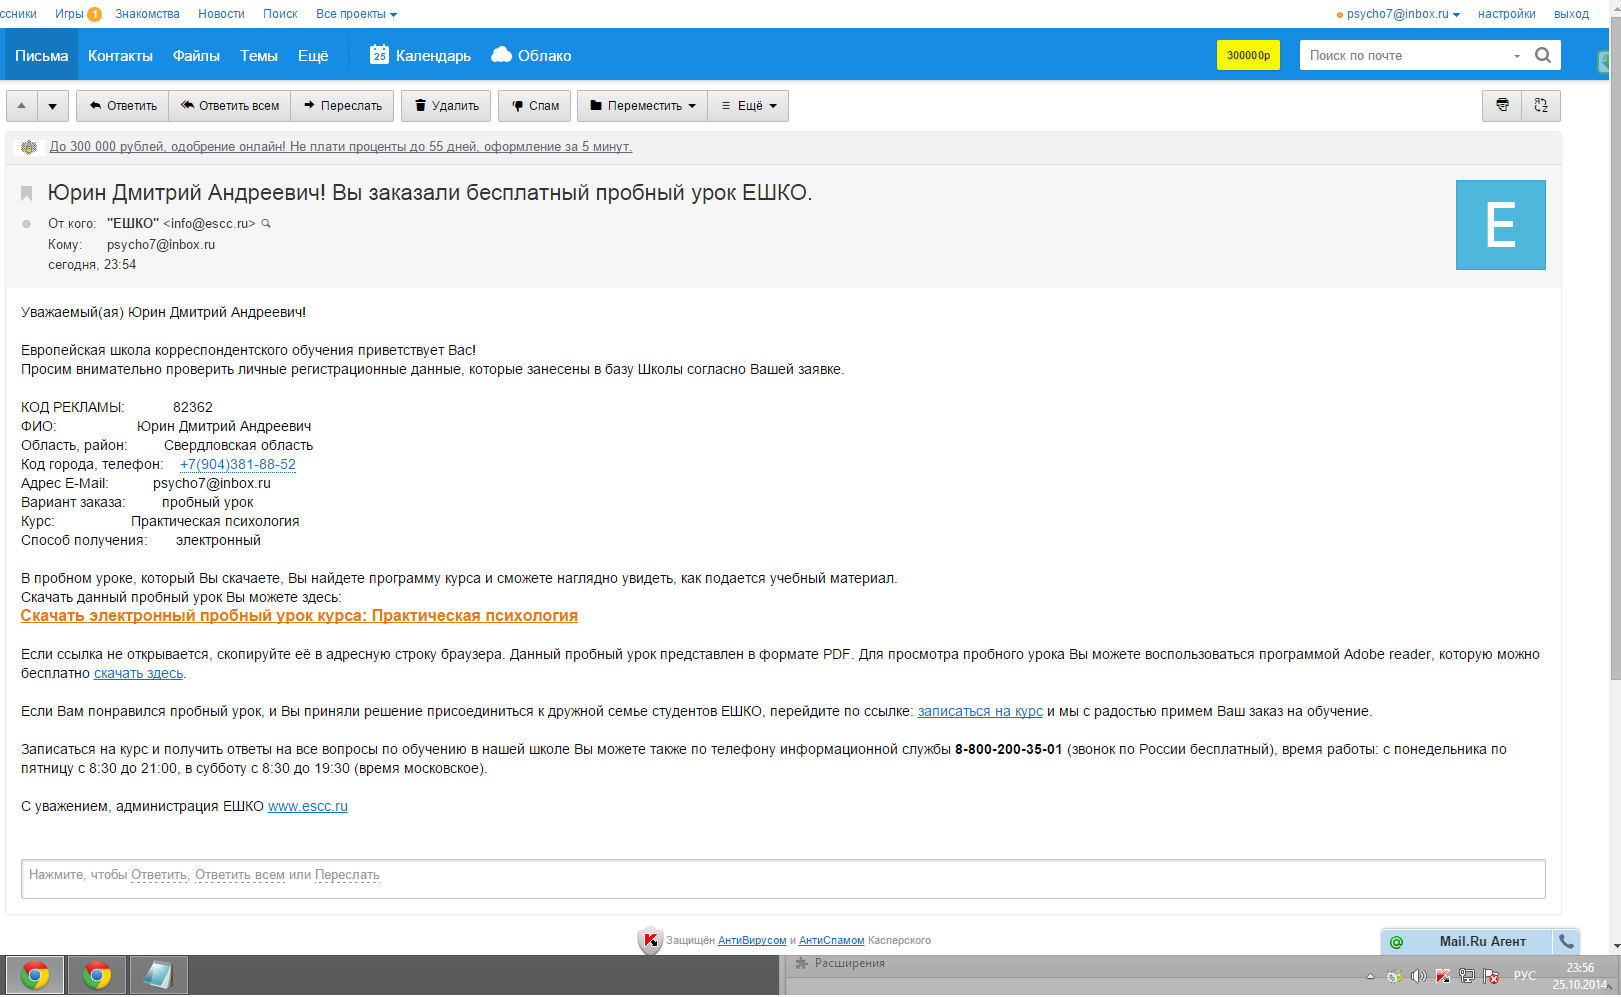Viewport: 1621px width, 997px height.
Task: Open the www.escc.ru link
Action: [x=308, y=807]
